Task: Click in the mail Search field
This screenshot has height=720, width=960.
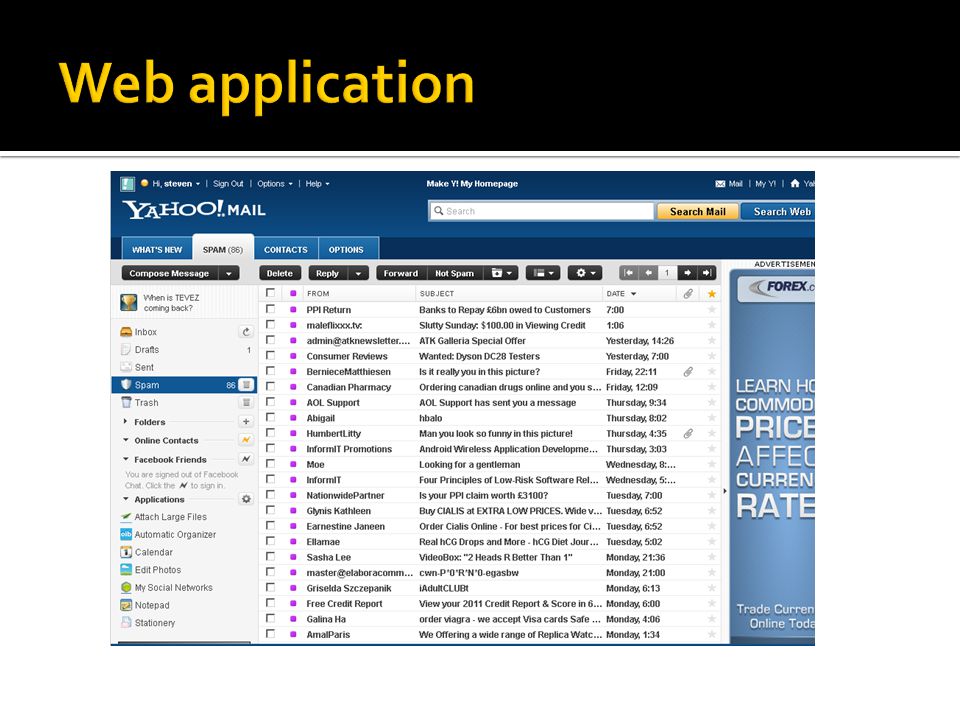Action: pyautogui.click(x=541, y=211)
